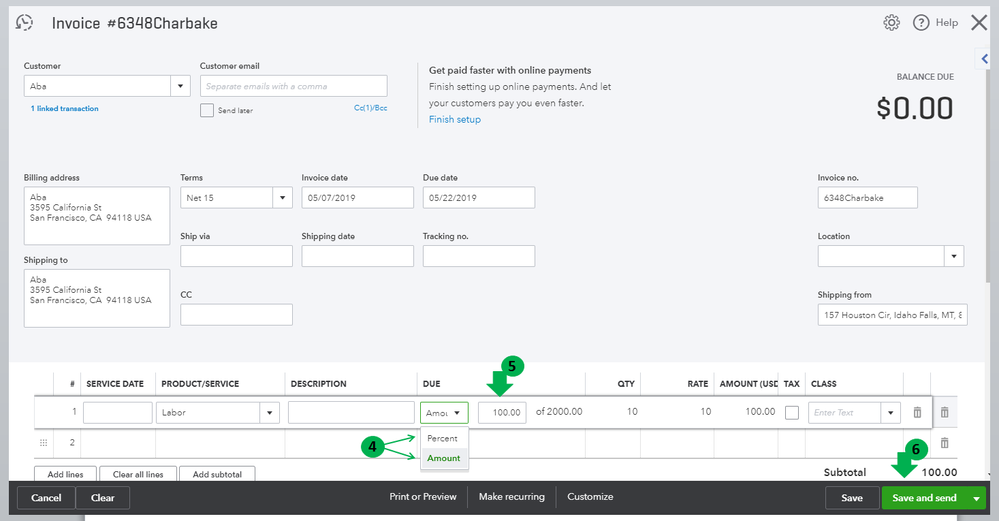Click the Billing address box

click(97, 216)
